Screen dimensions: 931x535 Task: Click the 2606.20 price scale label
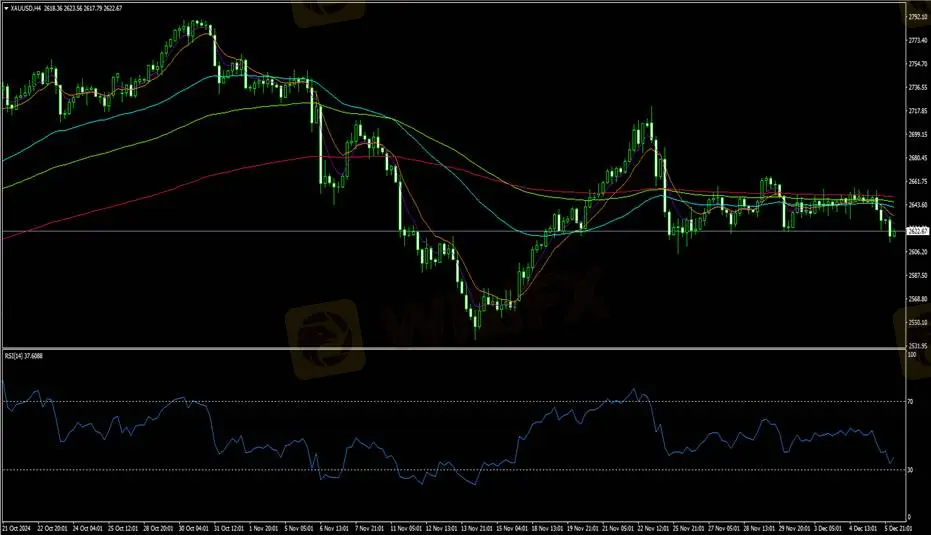click(918, 252)
